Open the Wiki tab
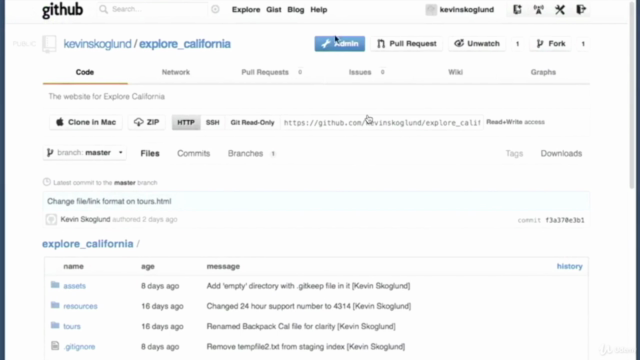 tap(456, 72)
